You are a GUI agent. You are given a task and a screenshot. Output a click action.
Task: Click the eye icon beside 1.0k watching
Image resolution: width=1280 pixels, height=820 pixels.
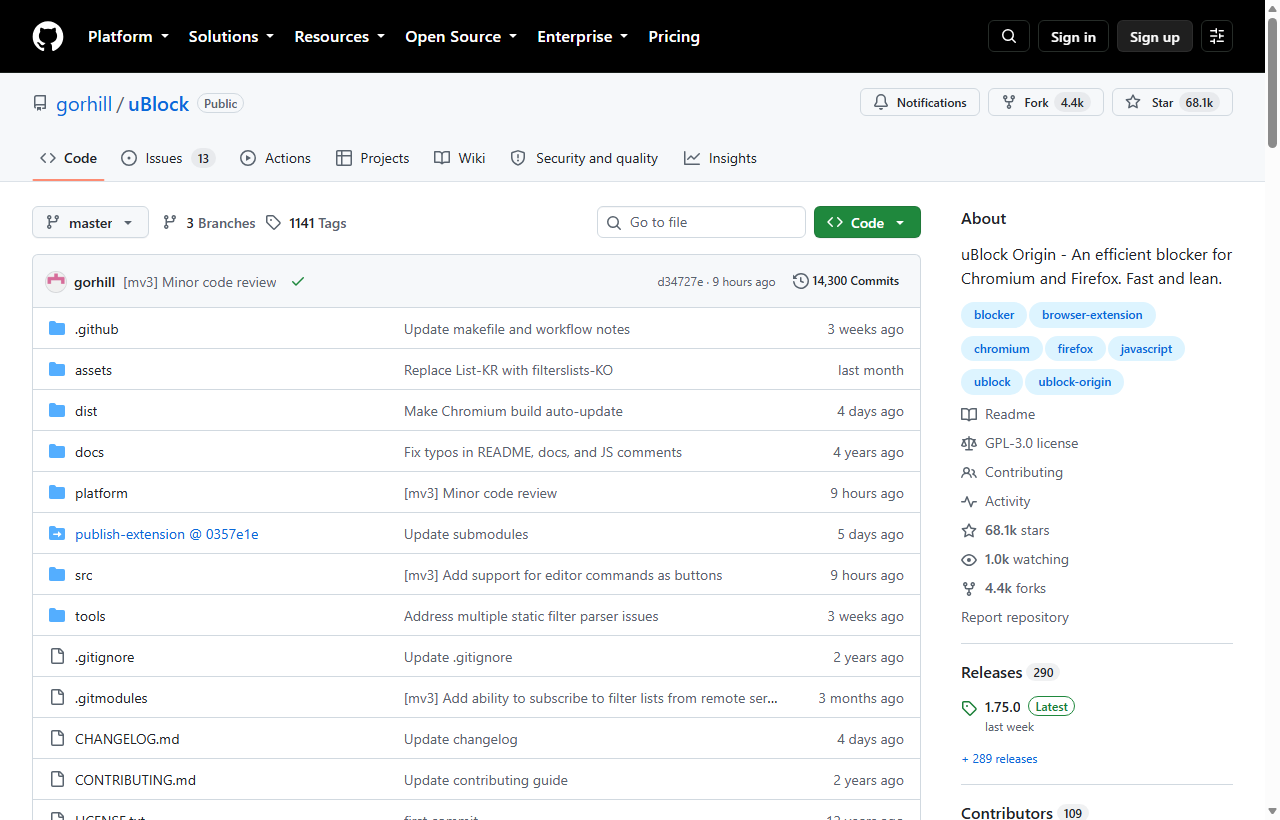[x=969, y=560]
